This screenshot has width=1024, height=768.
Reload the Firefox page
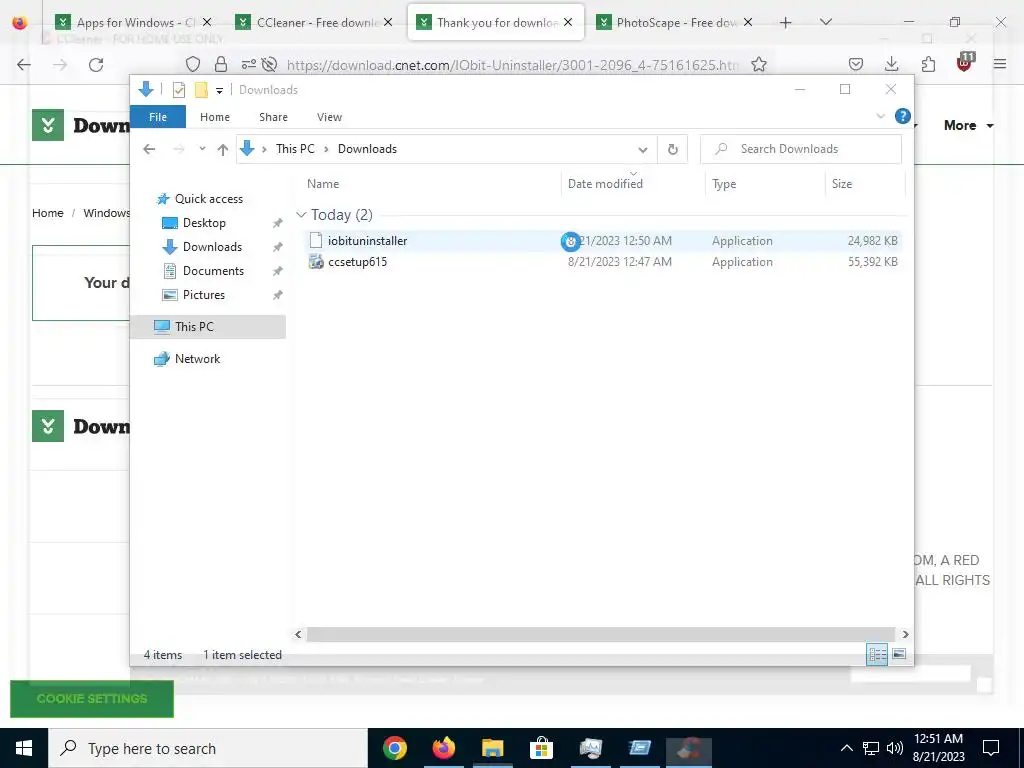click(96, 65)
